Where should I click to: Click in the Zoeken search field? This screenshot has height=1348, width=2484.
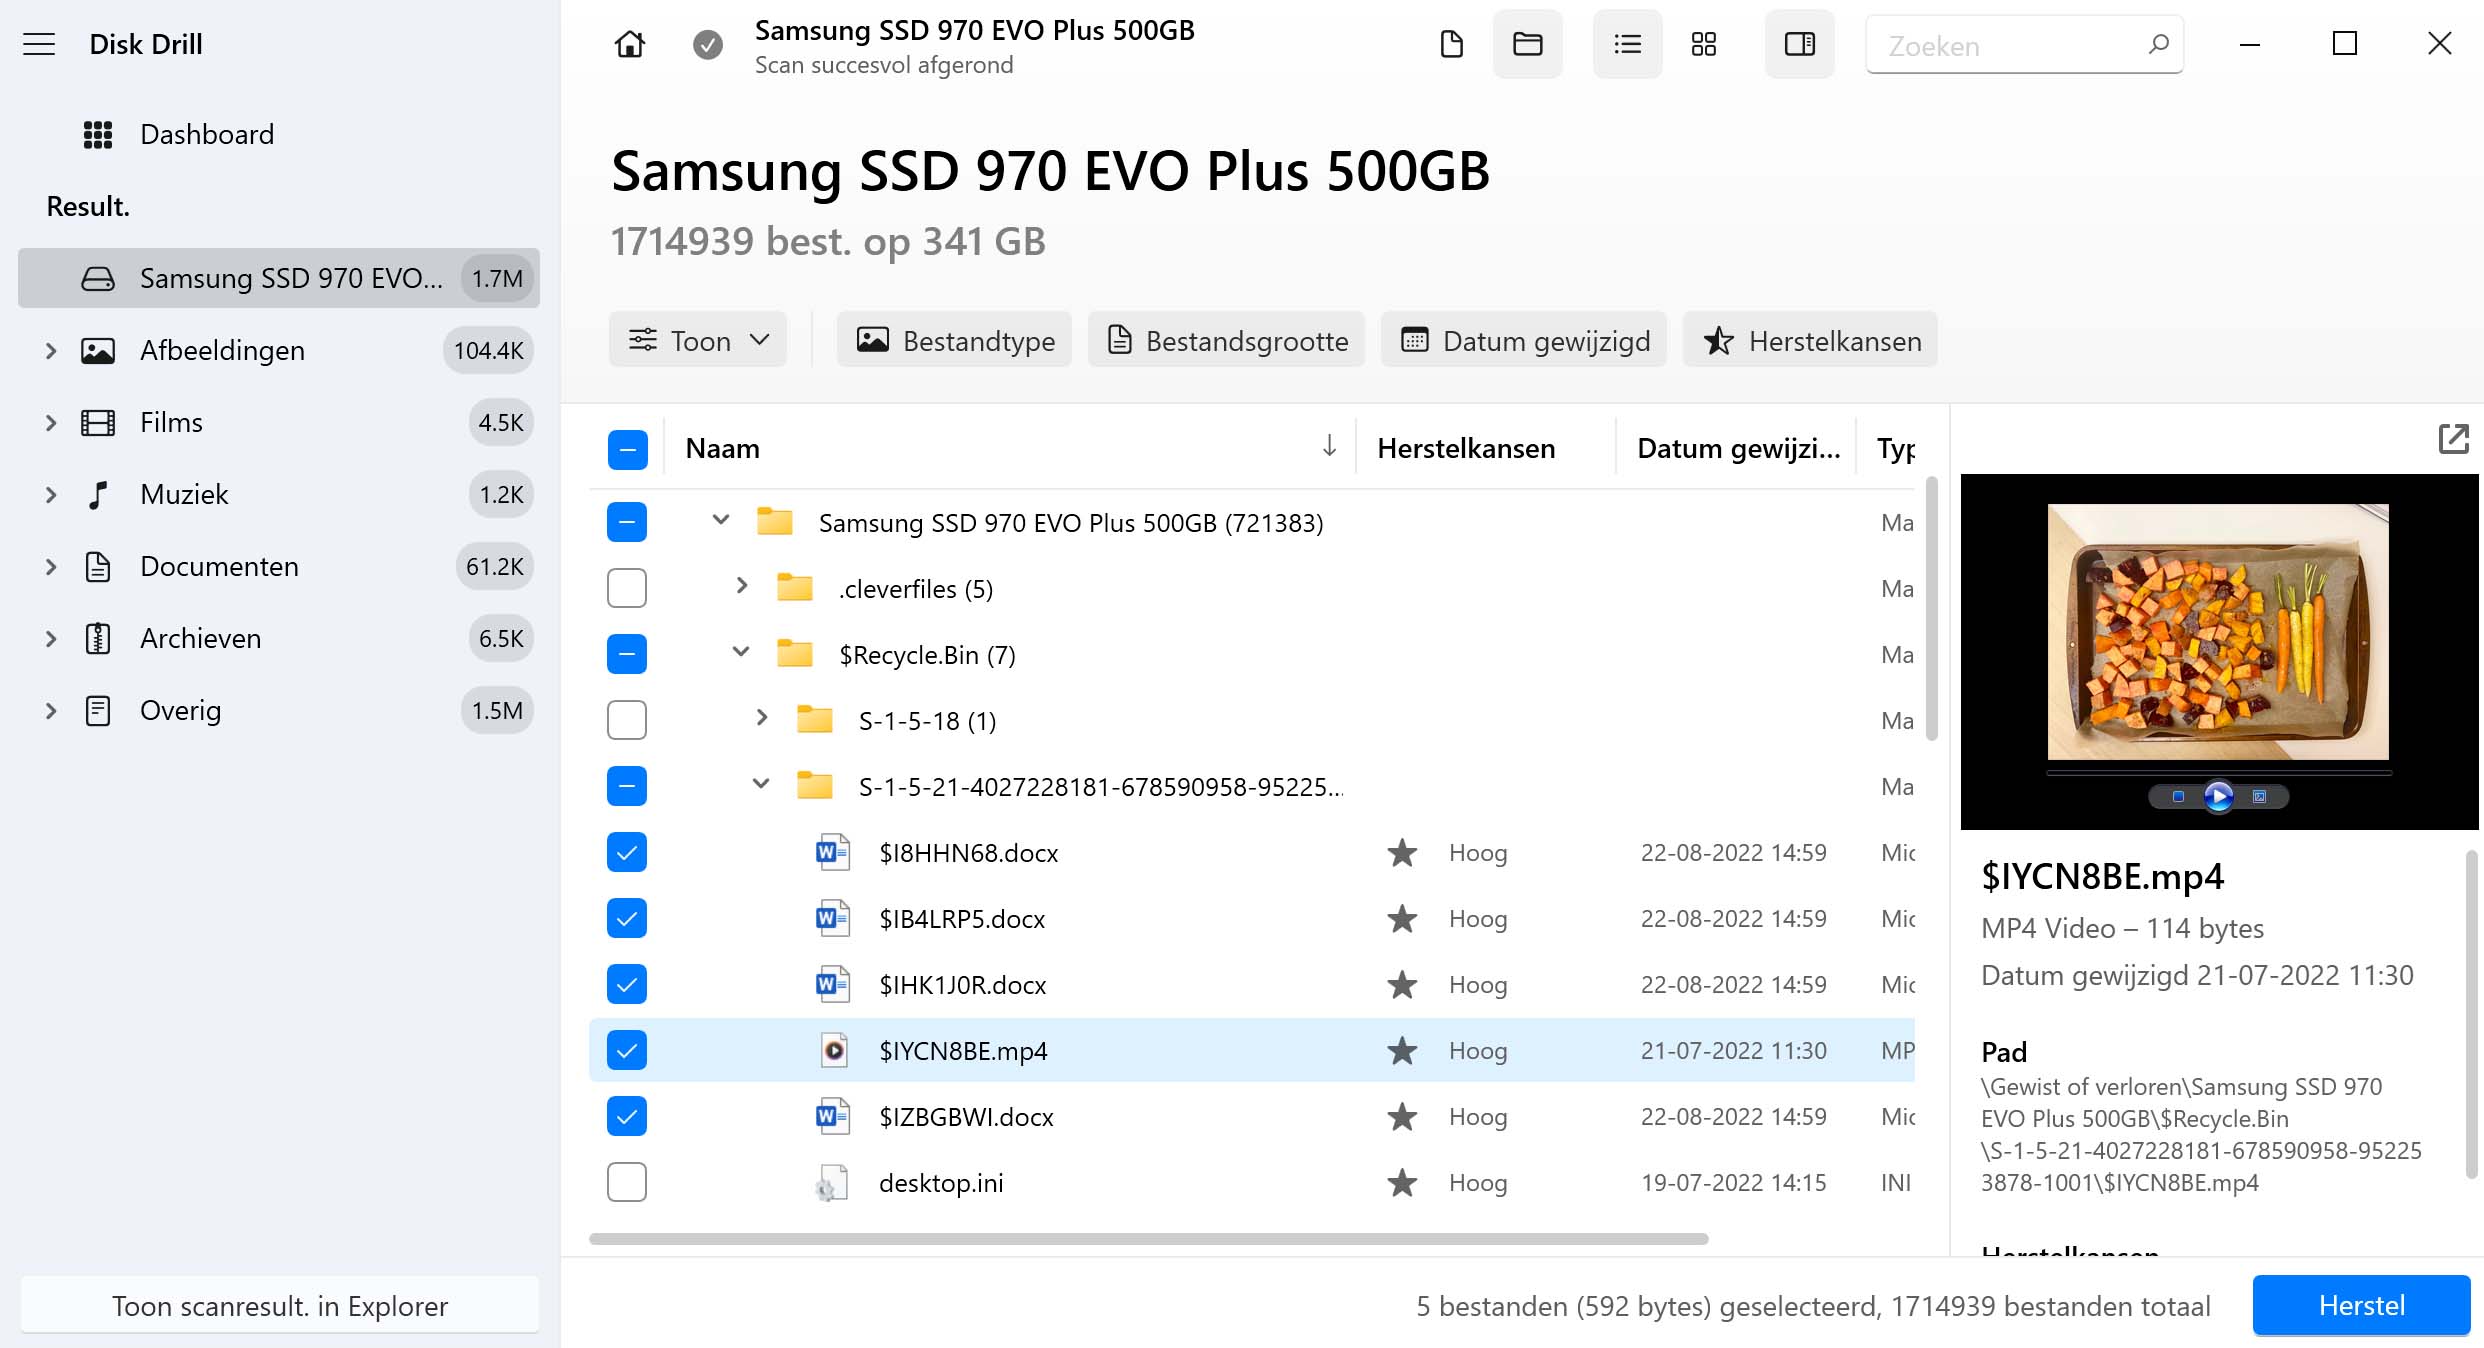pyautogui.click(x=2024, y=45)
